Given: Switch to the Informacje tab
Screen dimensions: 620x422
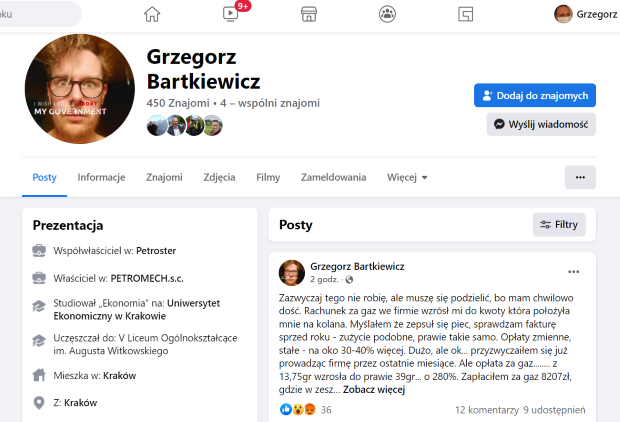Looking at the screenshot, I should pyautogui.click(x=101, y=177).
